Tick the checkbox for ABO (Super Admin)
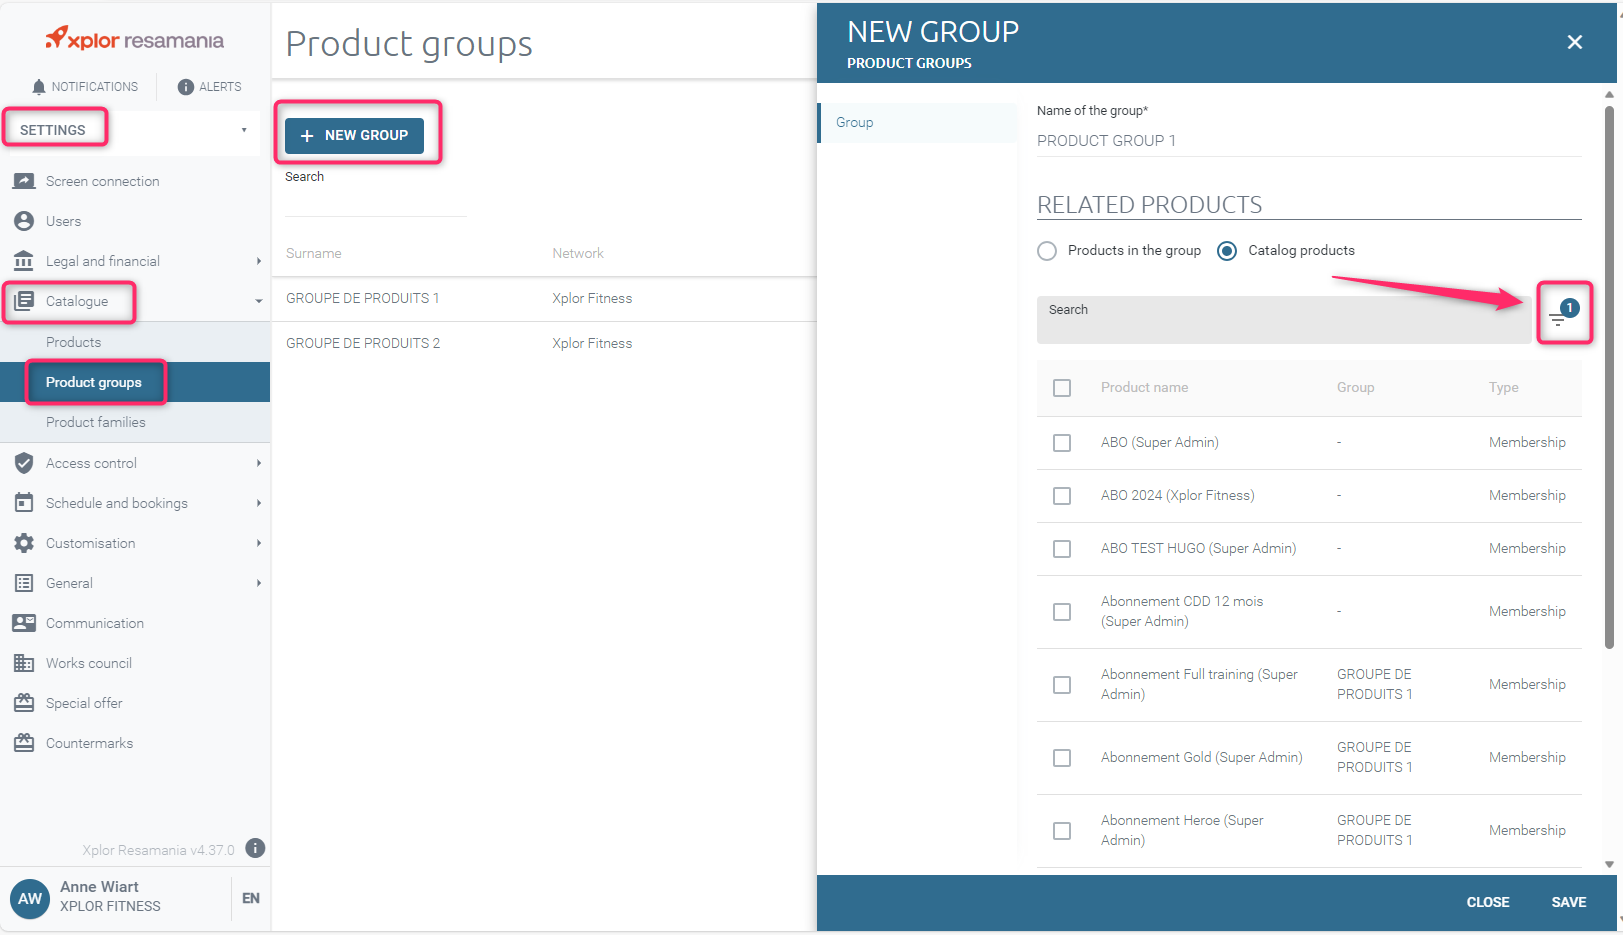Image resolution: width=1623 pixels, height=935 pixels. tap(1062, 443)
